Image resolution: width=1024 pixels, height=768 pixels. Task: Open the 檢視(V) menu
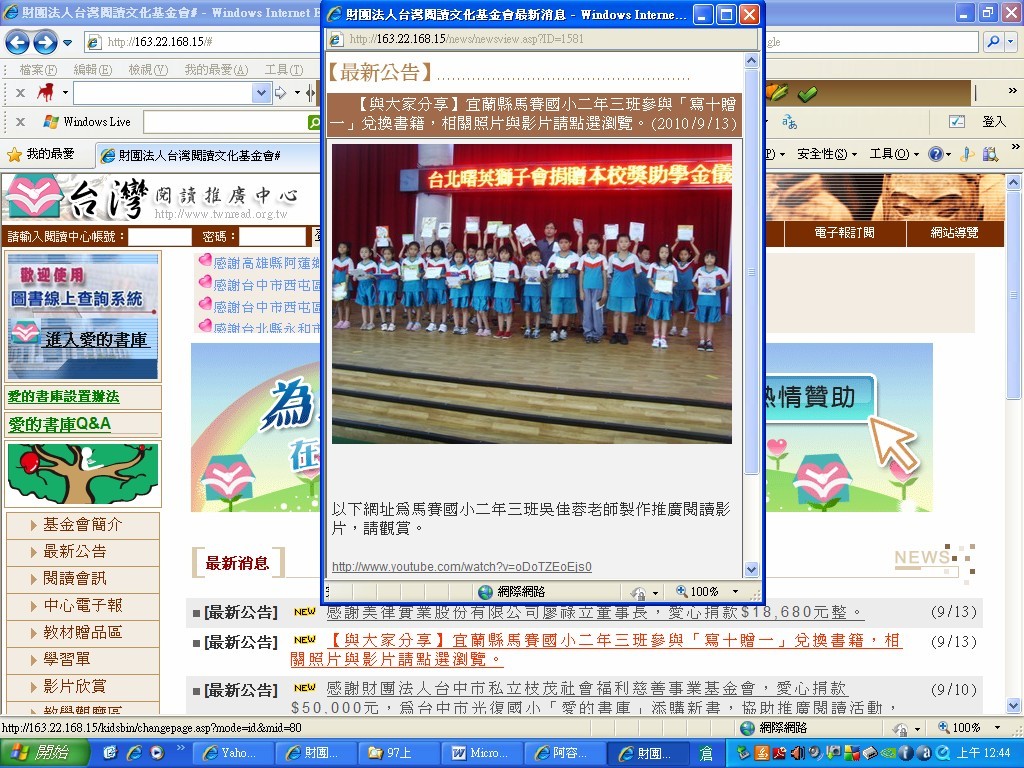[148, 69]
